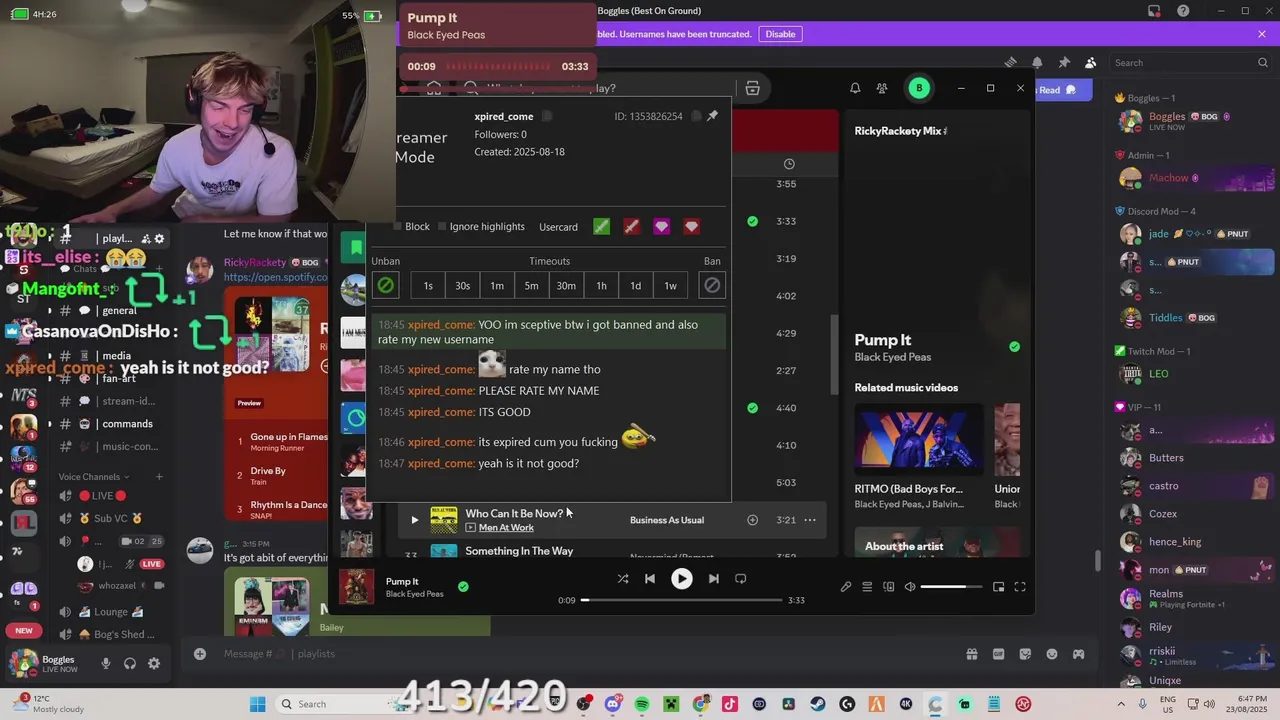Open About the artist card
The width and height of the screenshot is (1280, 720).
point(937,543)
